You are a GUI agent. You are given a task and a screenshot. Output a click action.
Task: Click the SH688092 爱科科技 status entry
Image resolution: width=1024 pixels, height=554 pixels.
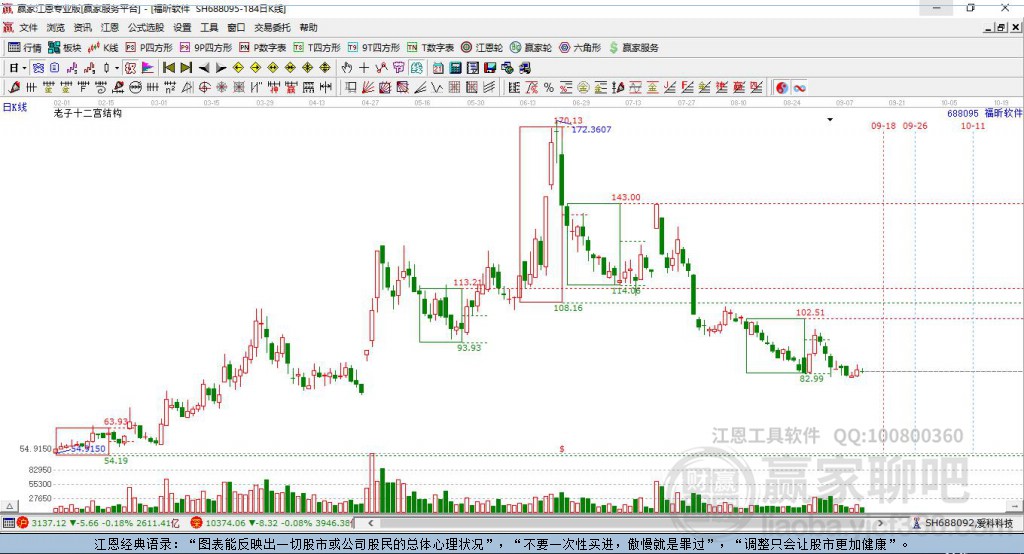968,523
